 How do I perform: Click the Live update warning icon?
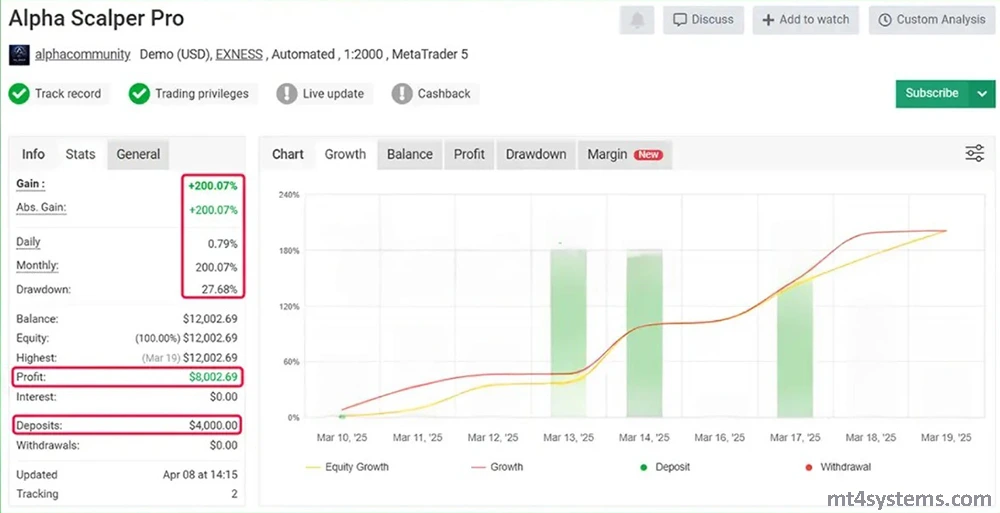pyautogui.click(x=287, y=94)
